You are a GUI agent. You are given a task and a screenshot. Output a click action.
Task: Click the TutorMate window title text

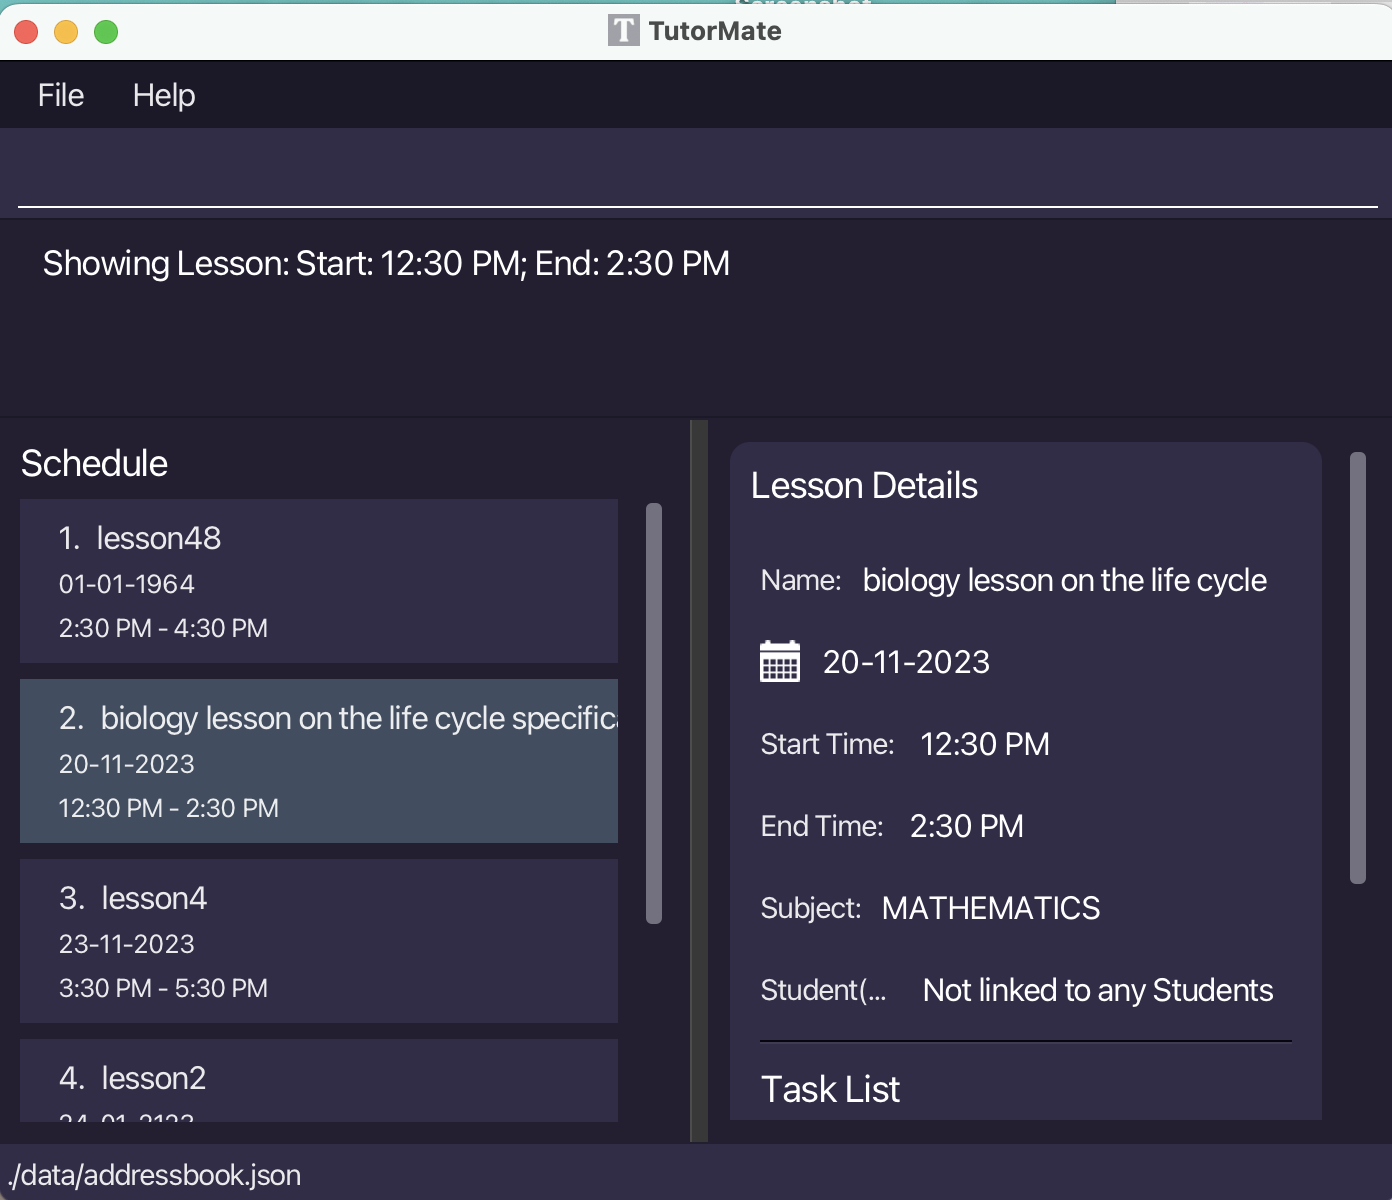pos(715,31)
